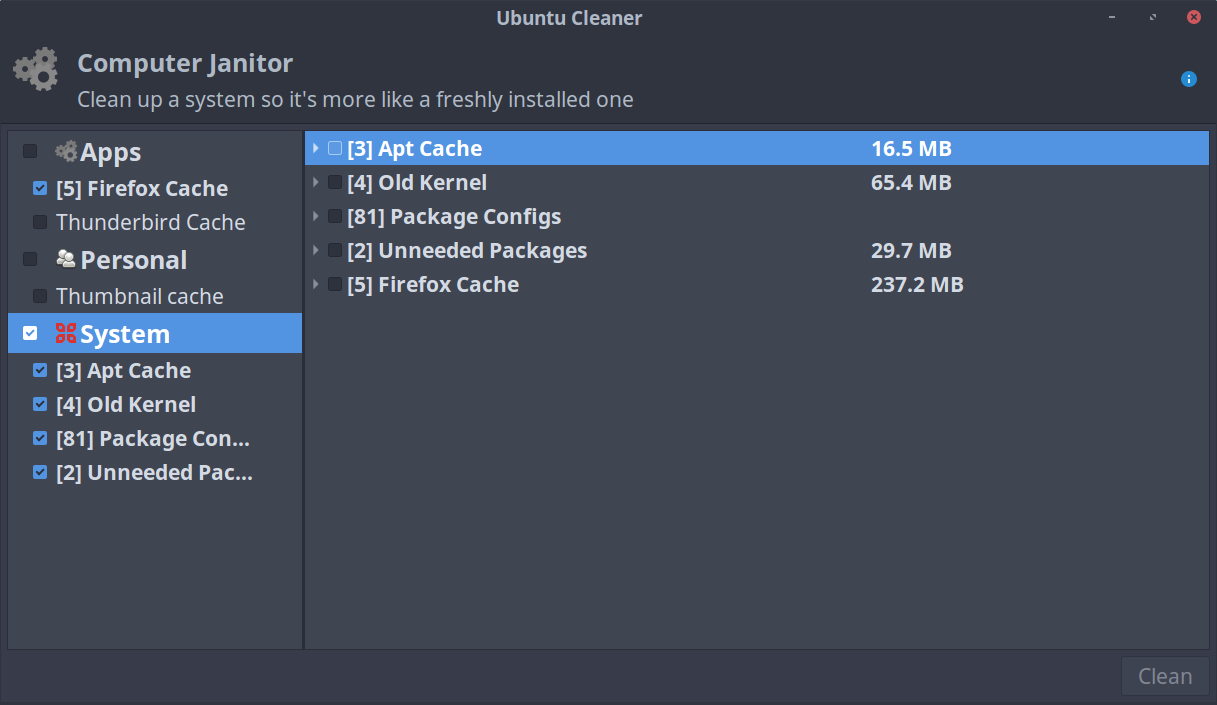
Task: Click the Ubuntu Cleaner window title
Action: coord(569,18)
